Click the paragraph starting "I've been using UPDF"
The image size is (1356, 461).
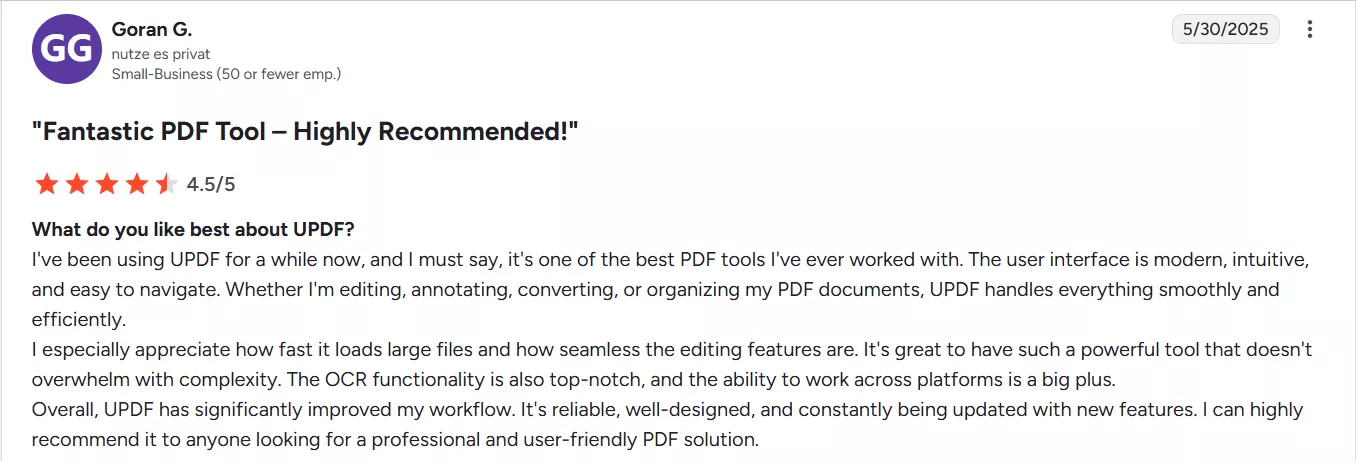click(671, 290)
